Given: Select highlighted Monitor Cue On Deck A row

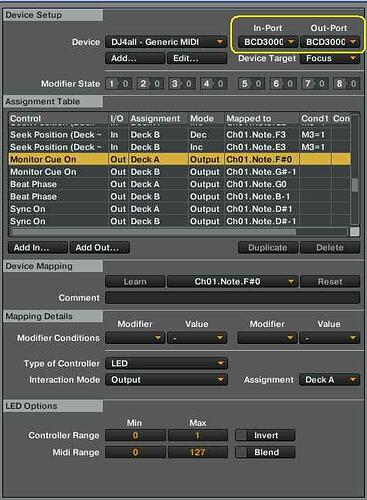Looking at the screenshot, I should [179, 159].
